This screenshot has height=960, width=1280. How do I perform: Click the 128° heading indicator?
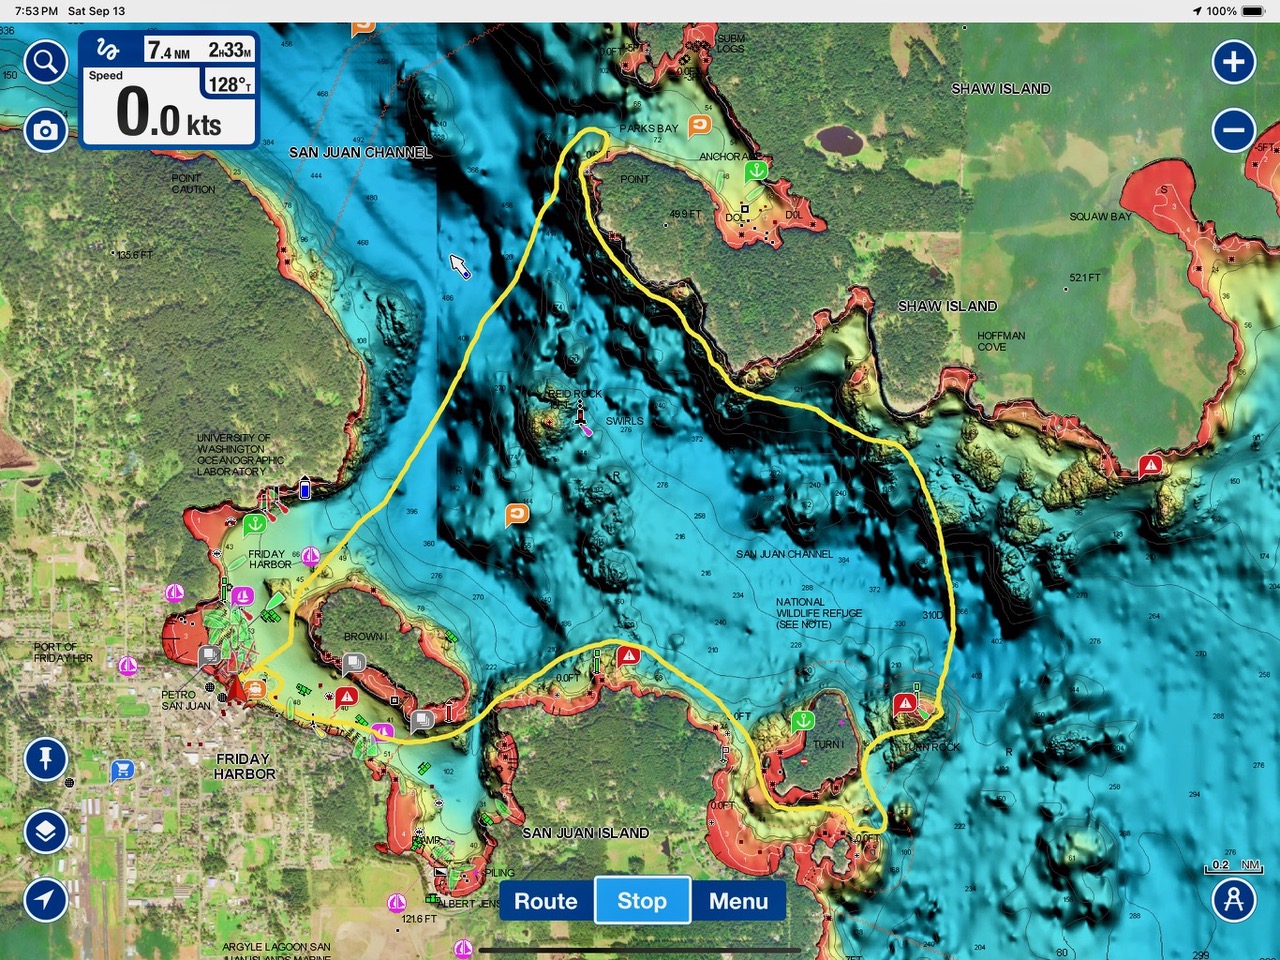229,85
